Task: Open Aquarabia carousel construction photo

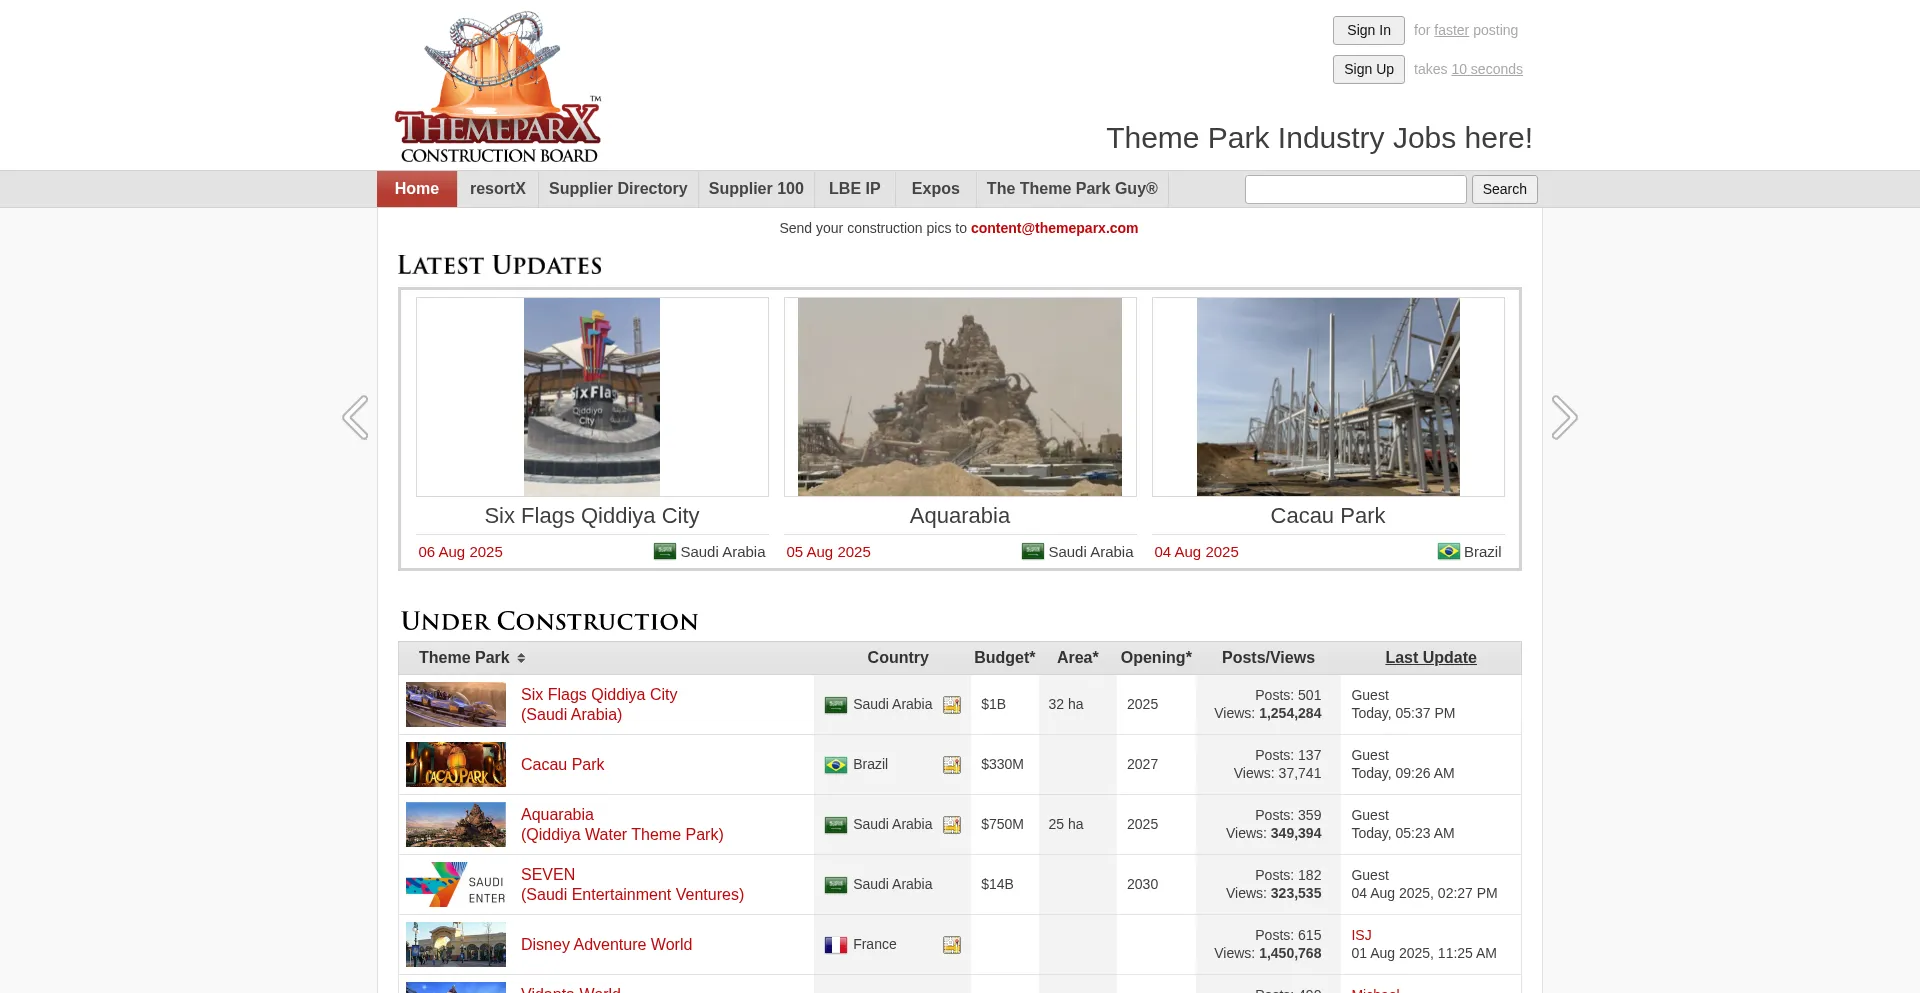Action: coord(960,397)
